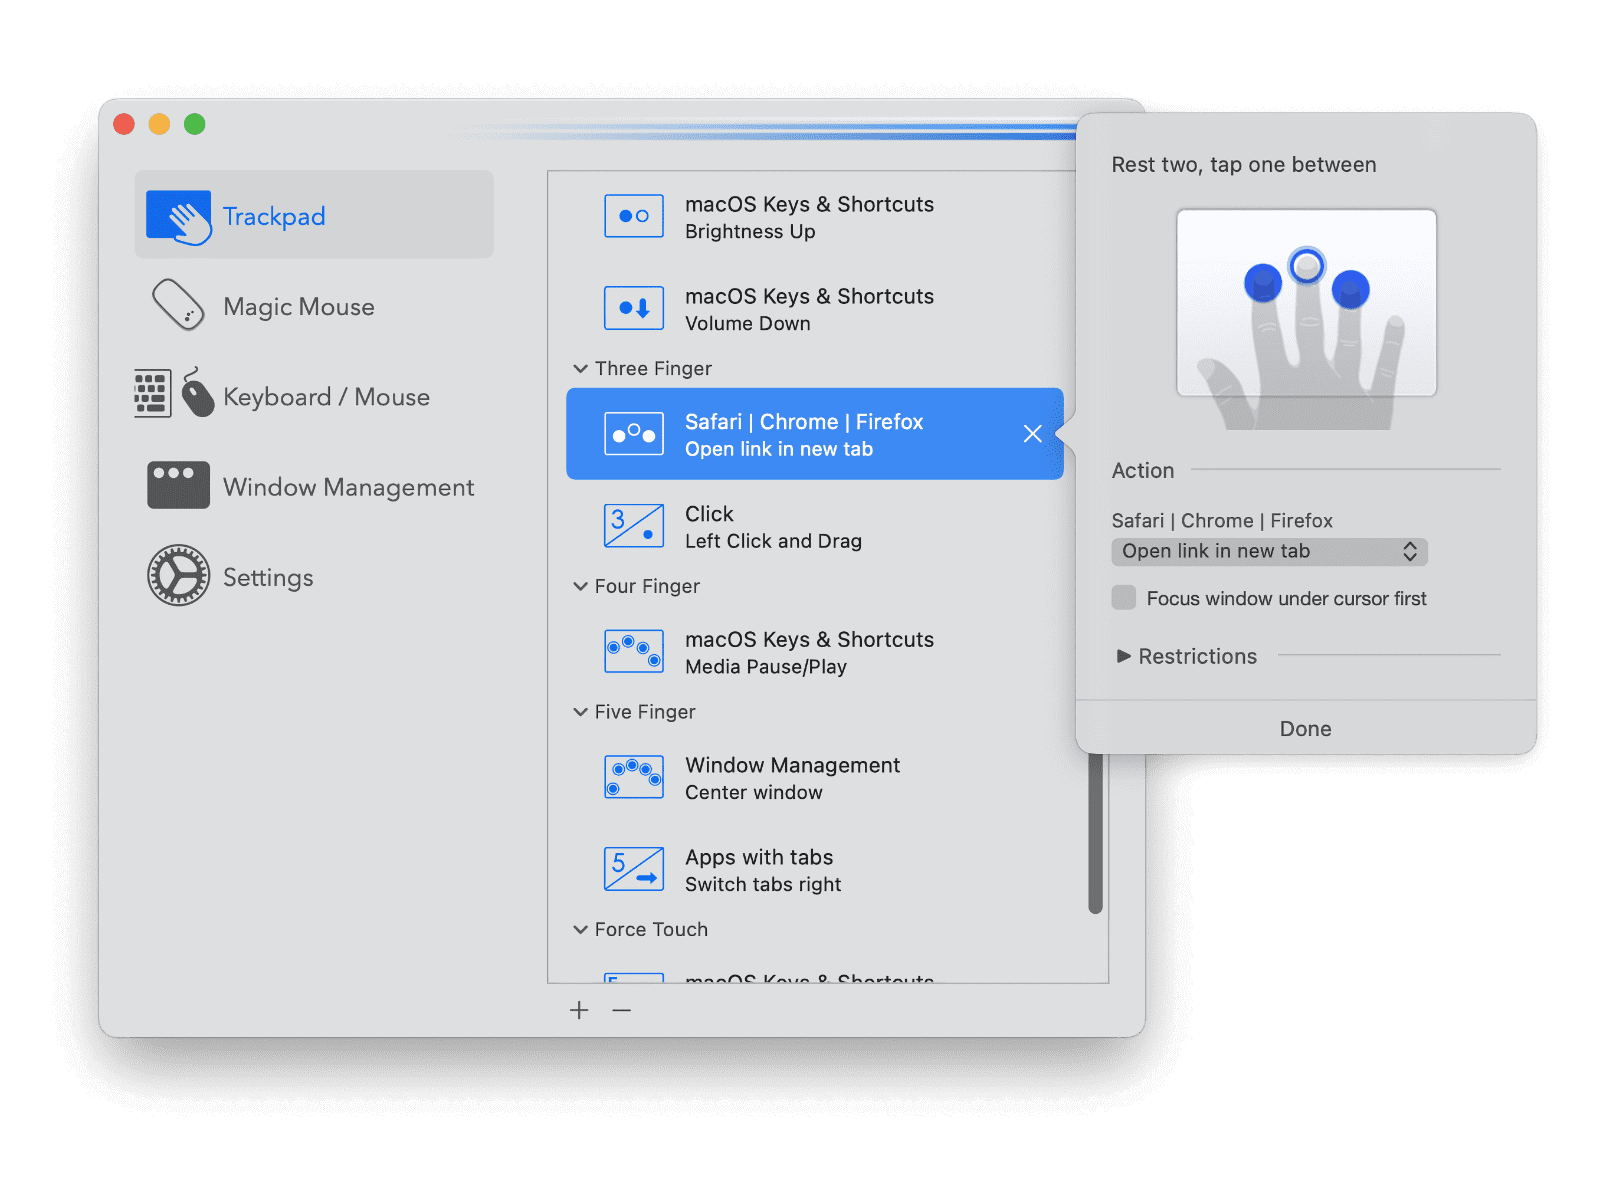The width and height of the screenshot is (1600, 1200).
Task: Minimize the window with yellow button
Action: coord(159,124)
